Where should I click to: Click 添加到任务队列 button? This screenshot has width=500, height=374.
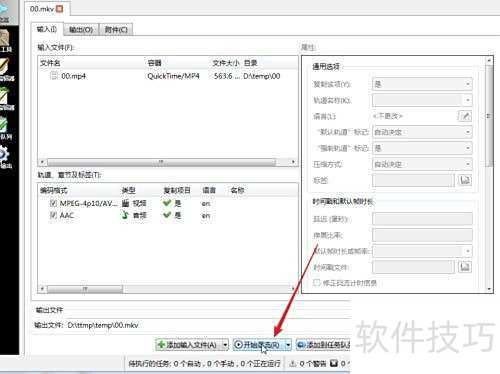(x=323, y=345)
